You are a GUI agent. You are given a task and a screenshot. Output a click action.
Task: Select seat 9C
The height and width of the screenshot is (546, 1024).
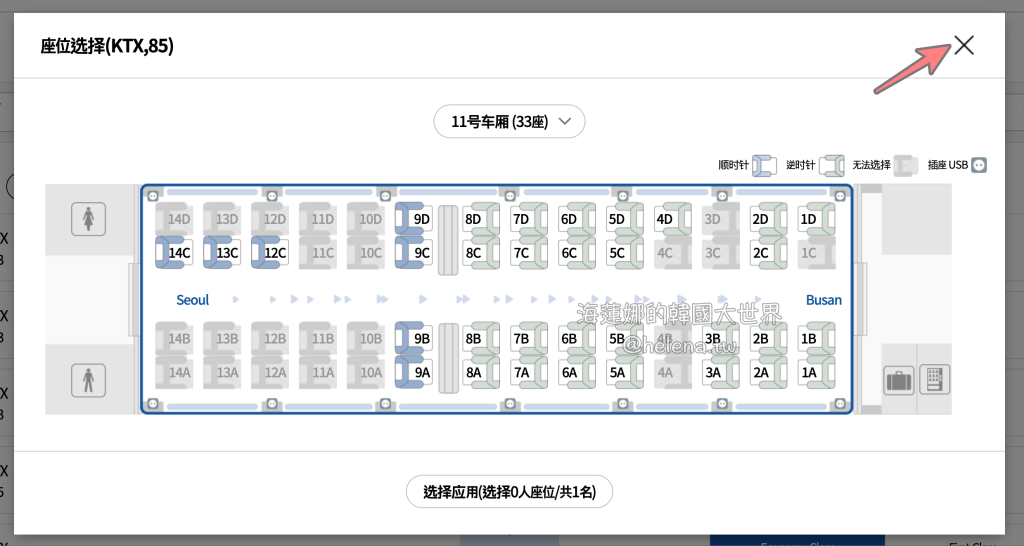(414, 253)
